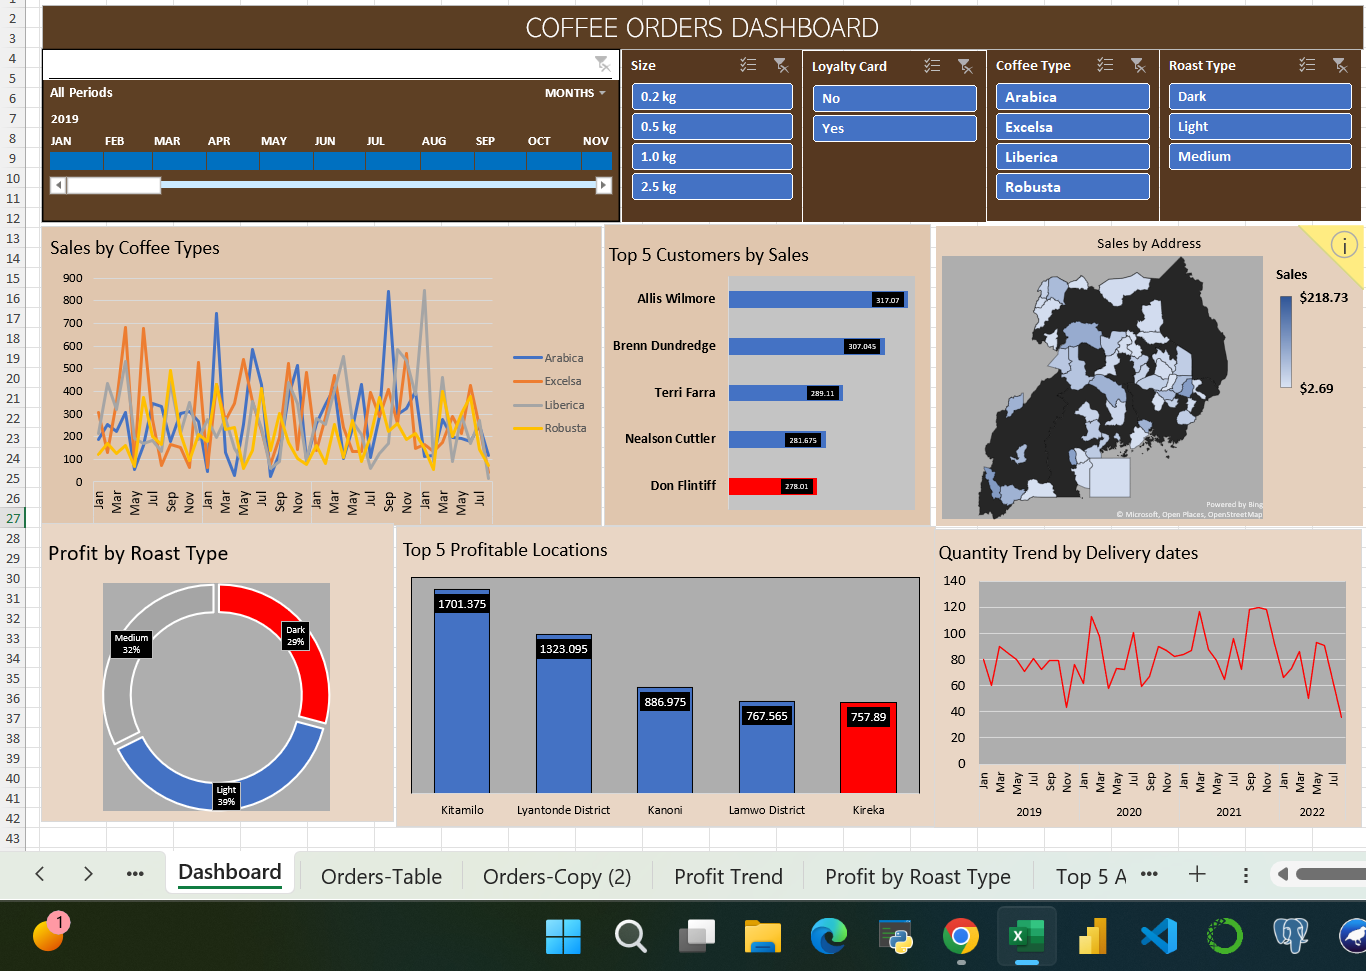
Task: Open the Profit Trend sheet
Action: click(728, 876)
